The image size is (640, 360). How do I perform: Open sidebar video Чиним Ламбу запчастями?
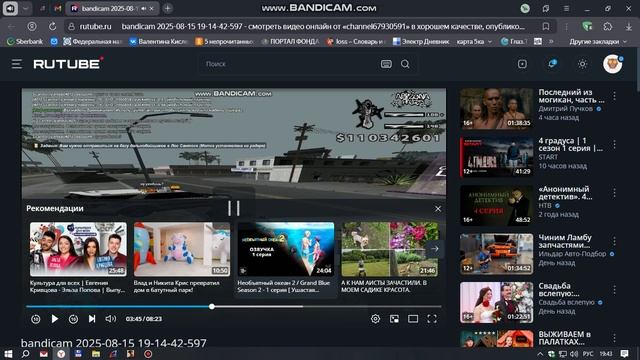coord(496,254)
